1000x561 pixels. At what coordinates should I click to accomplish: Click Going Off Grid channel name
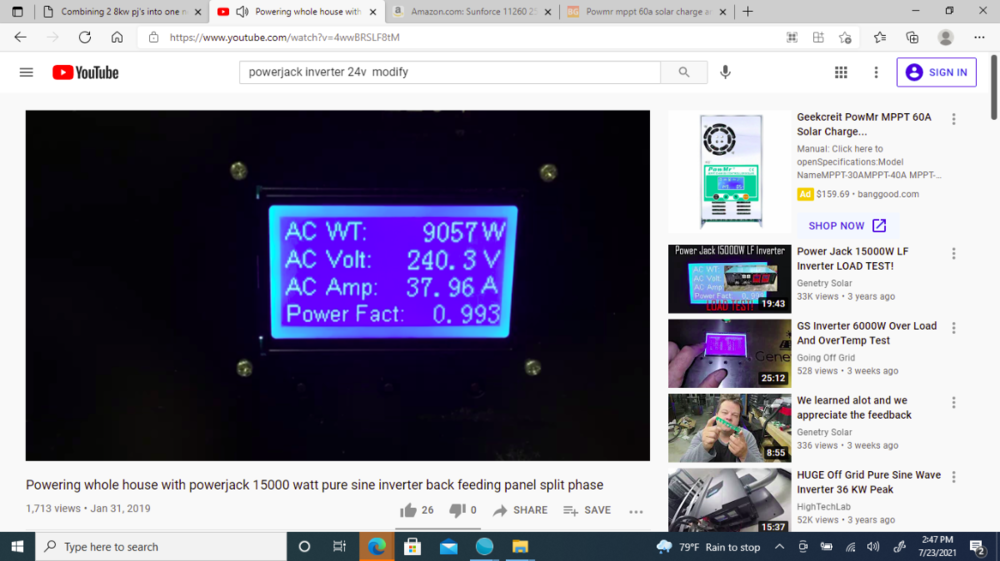click(x=826, y=358)
